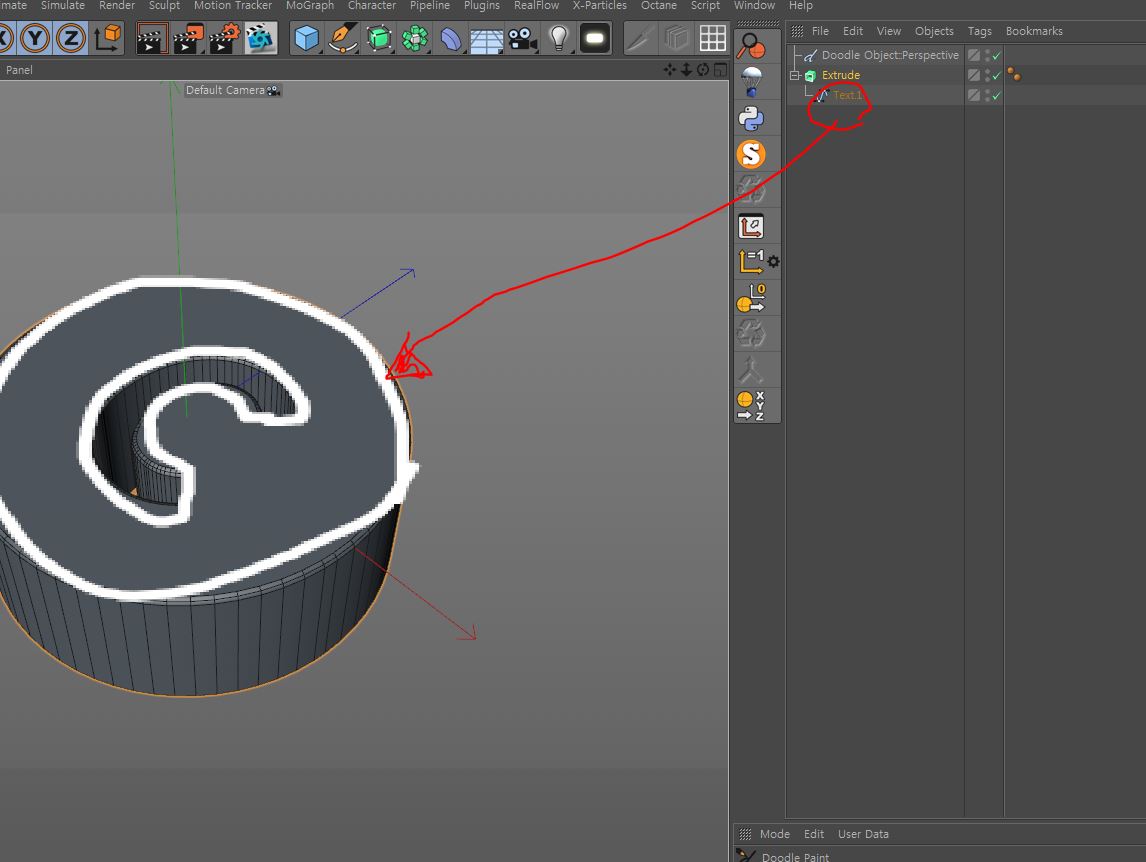Image resolution: width=1146 pixels, height=862 pixels.
Task: Select the Text.1 spline object
Action: (848, 95)
